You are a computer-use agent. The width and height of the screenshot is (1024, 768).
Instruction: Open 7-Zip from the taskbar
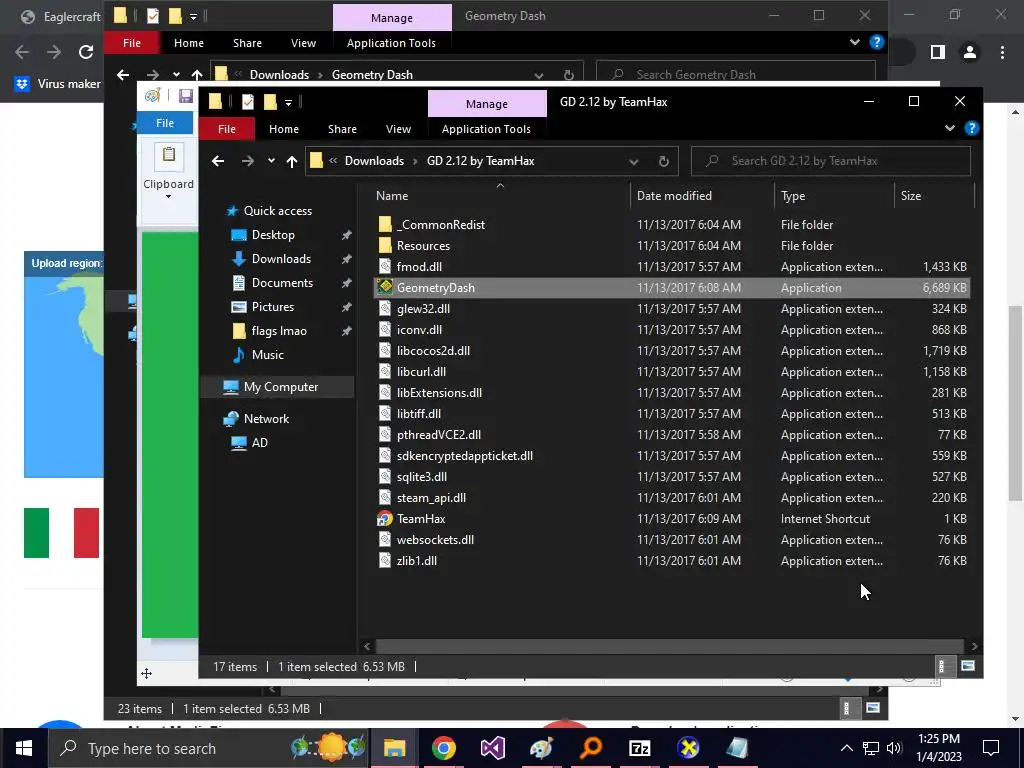click(x=639, y=748)
